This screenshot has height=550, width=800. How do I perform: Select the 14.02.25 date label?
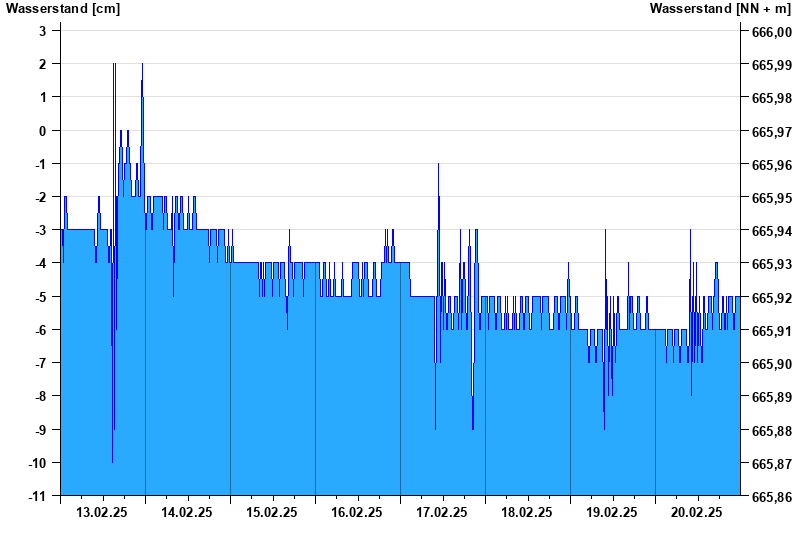[x=187, y=512]
